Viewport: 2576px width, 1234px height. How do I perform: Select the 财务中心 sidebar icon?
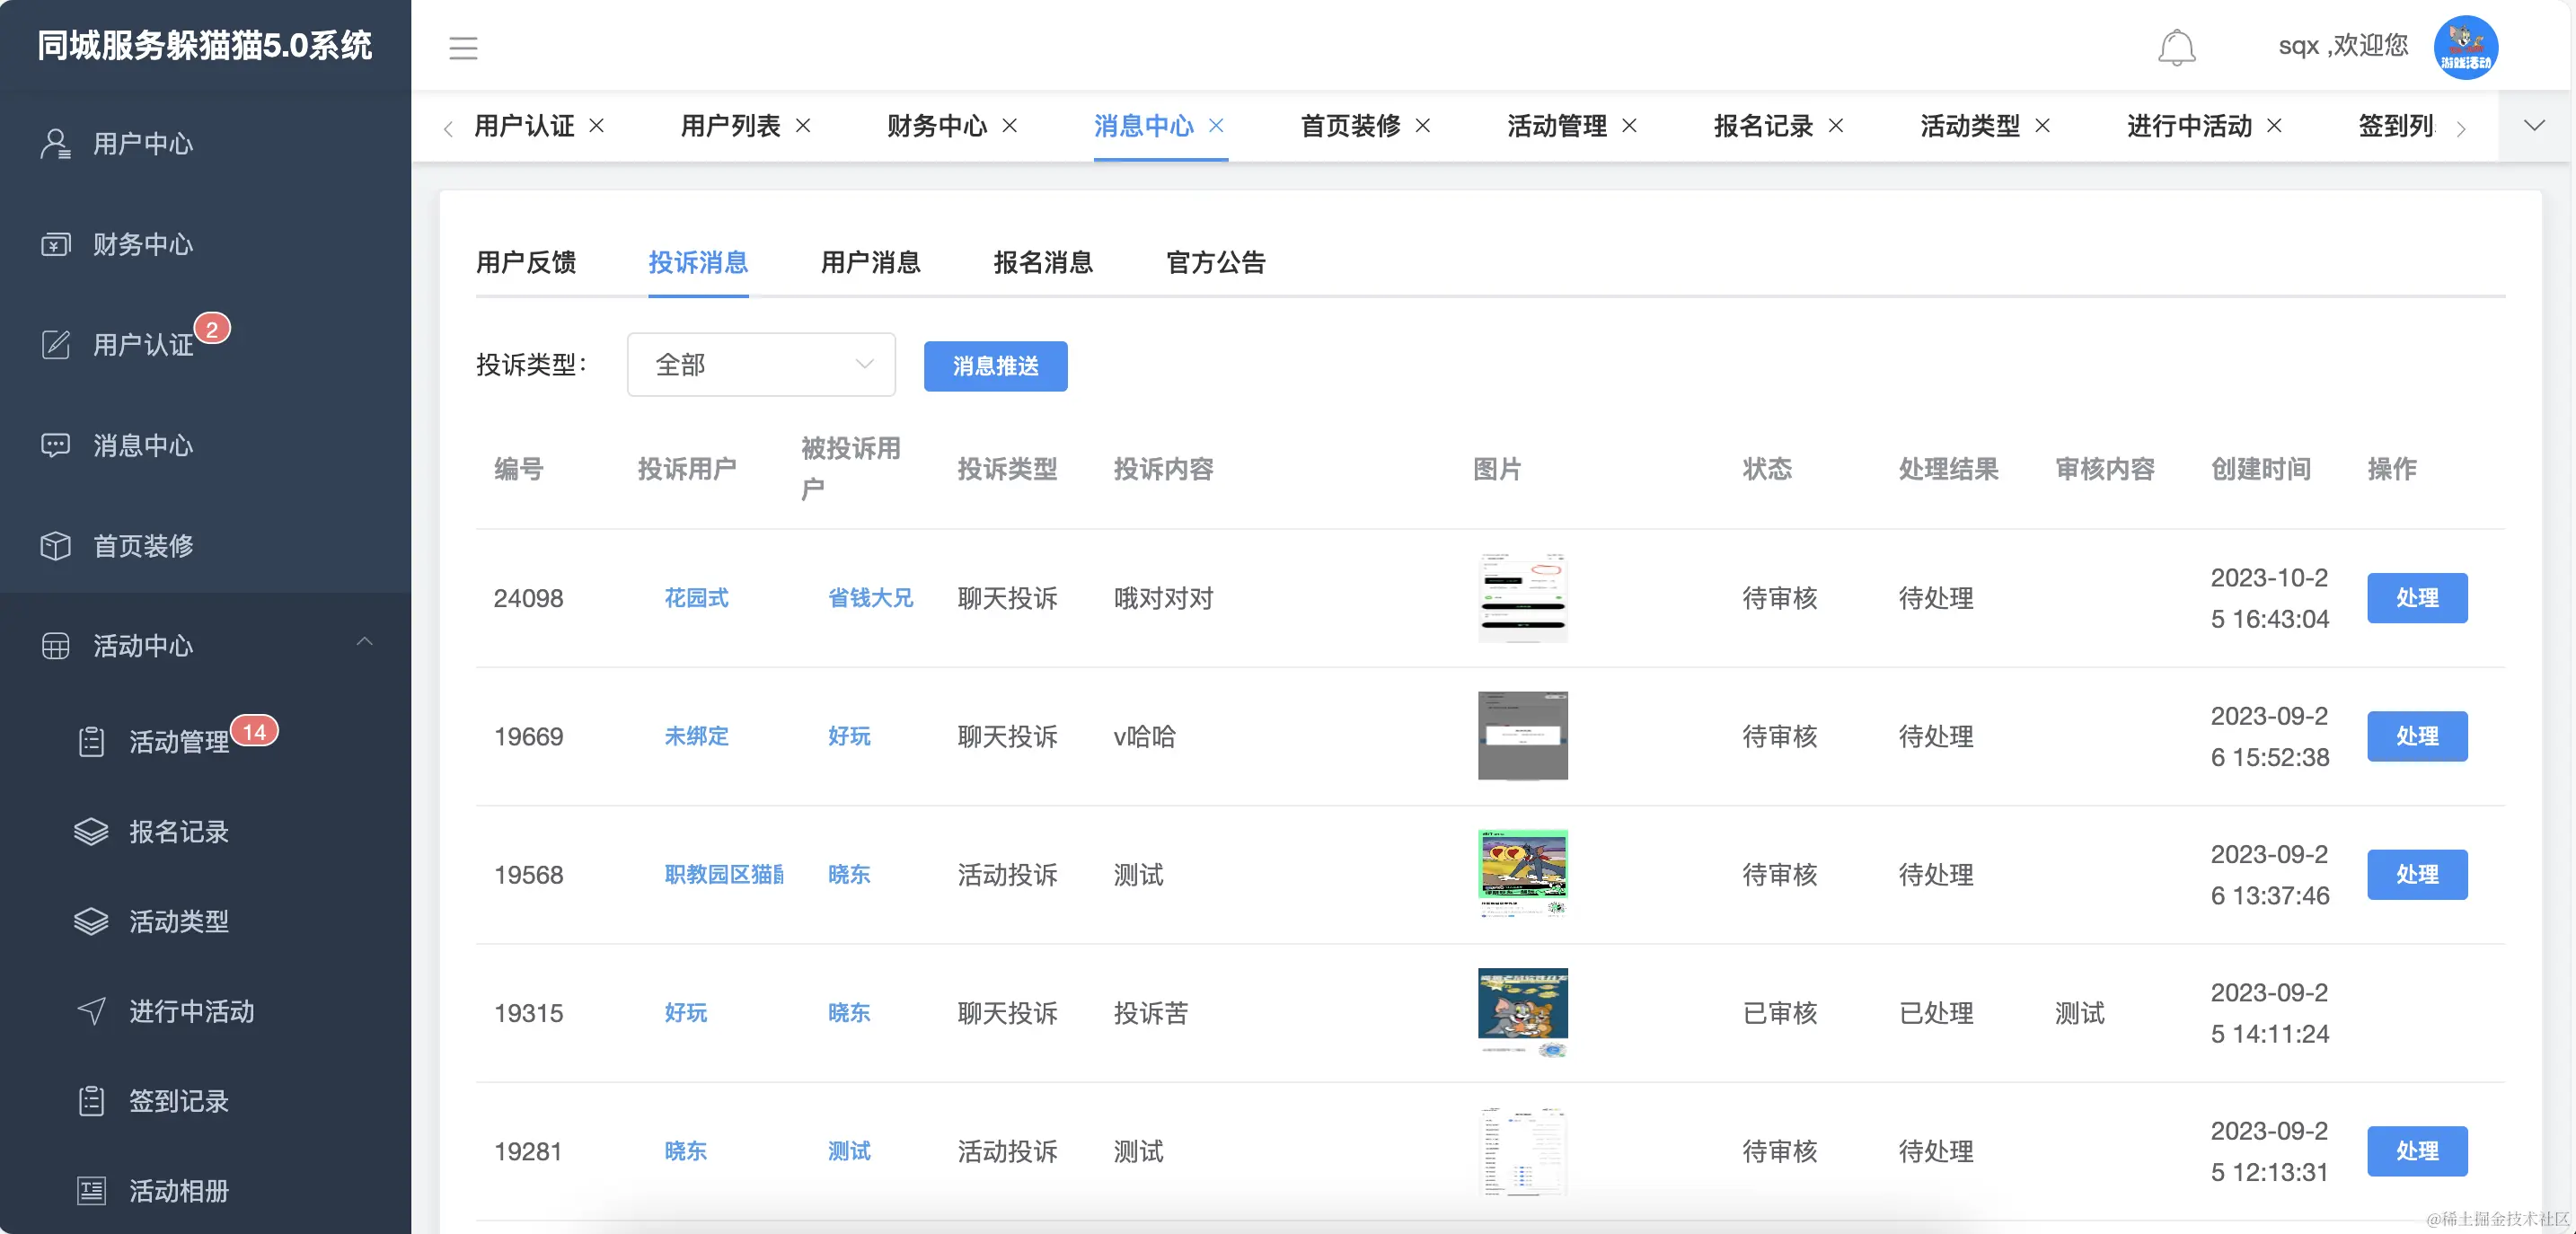tap(55, 244)
